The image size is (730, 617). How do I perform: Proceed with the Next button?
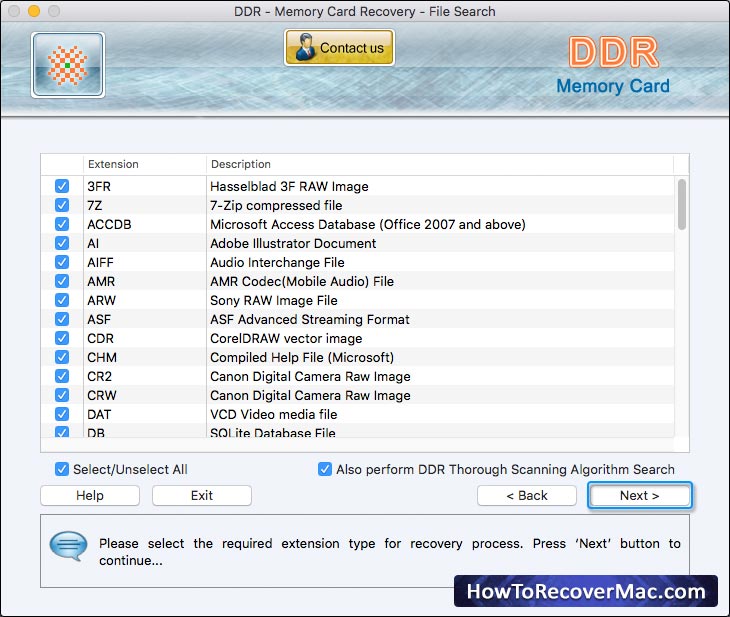640,495
